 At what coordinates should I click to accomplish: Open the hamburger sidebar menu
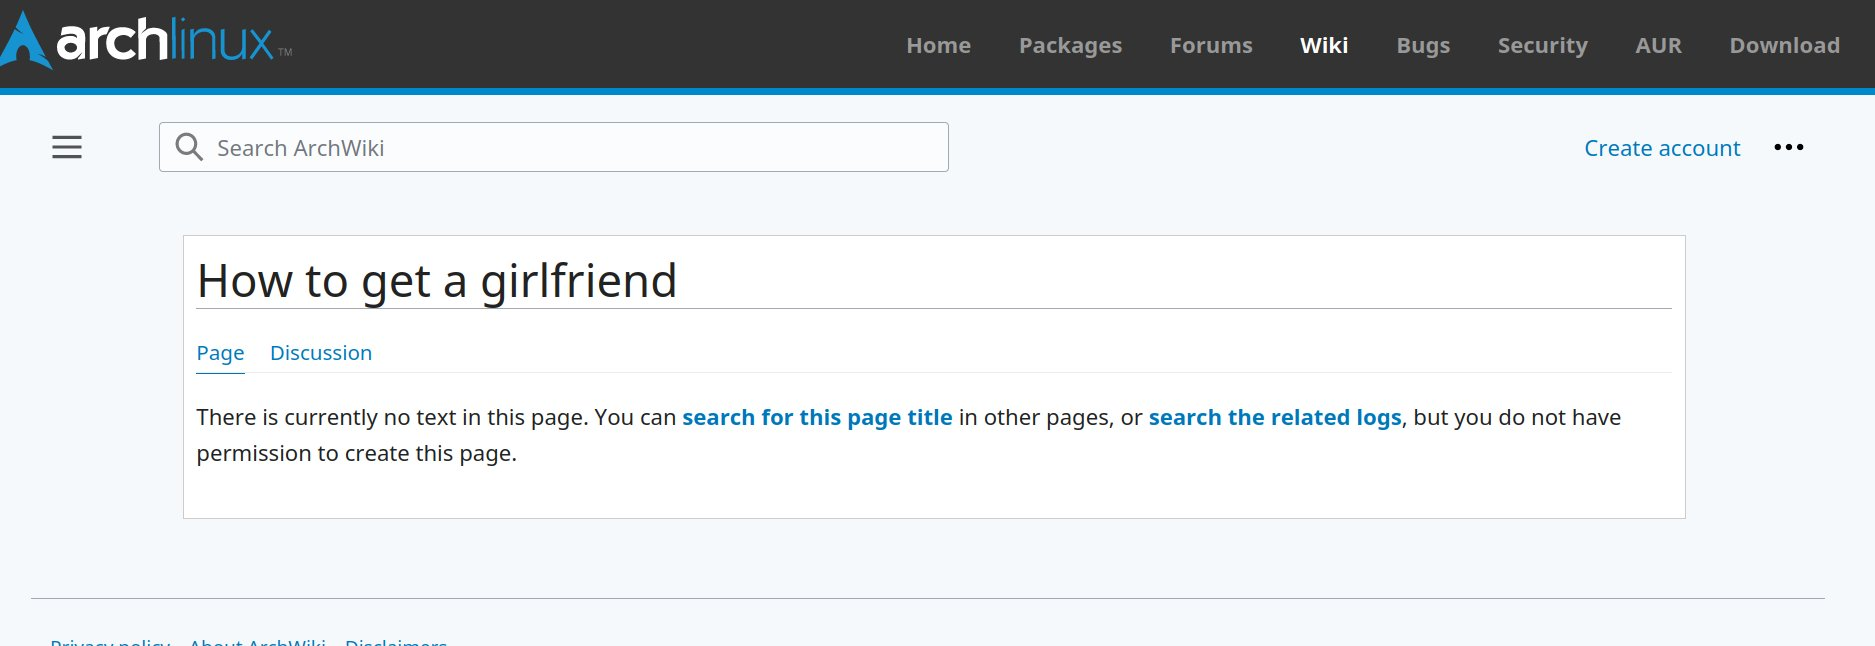click(67, 147)
